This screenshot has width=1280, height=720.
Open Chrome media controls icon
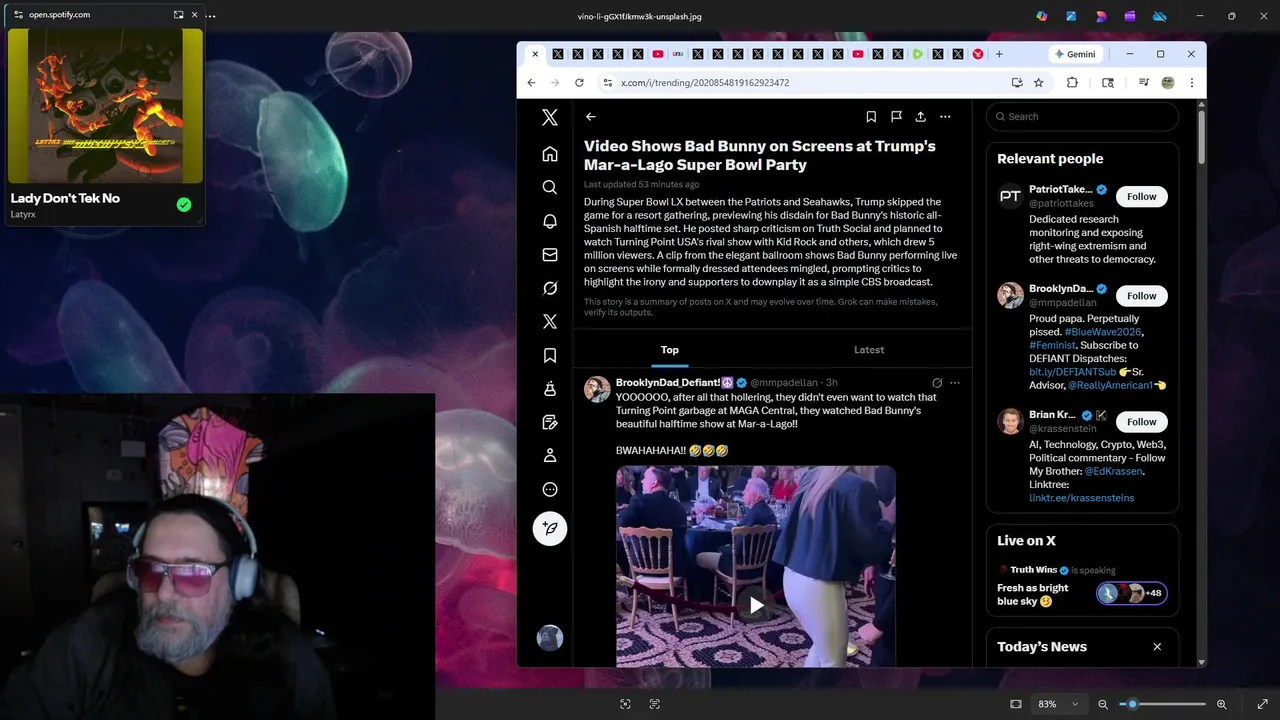point(1143,83)
